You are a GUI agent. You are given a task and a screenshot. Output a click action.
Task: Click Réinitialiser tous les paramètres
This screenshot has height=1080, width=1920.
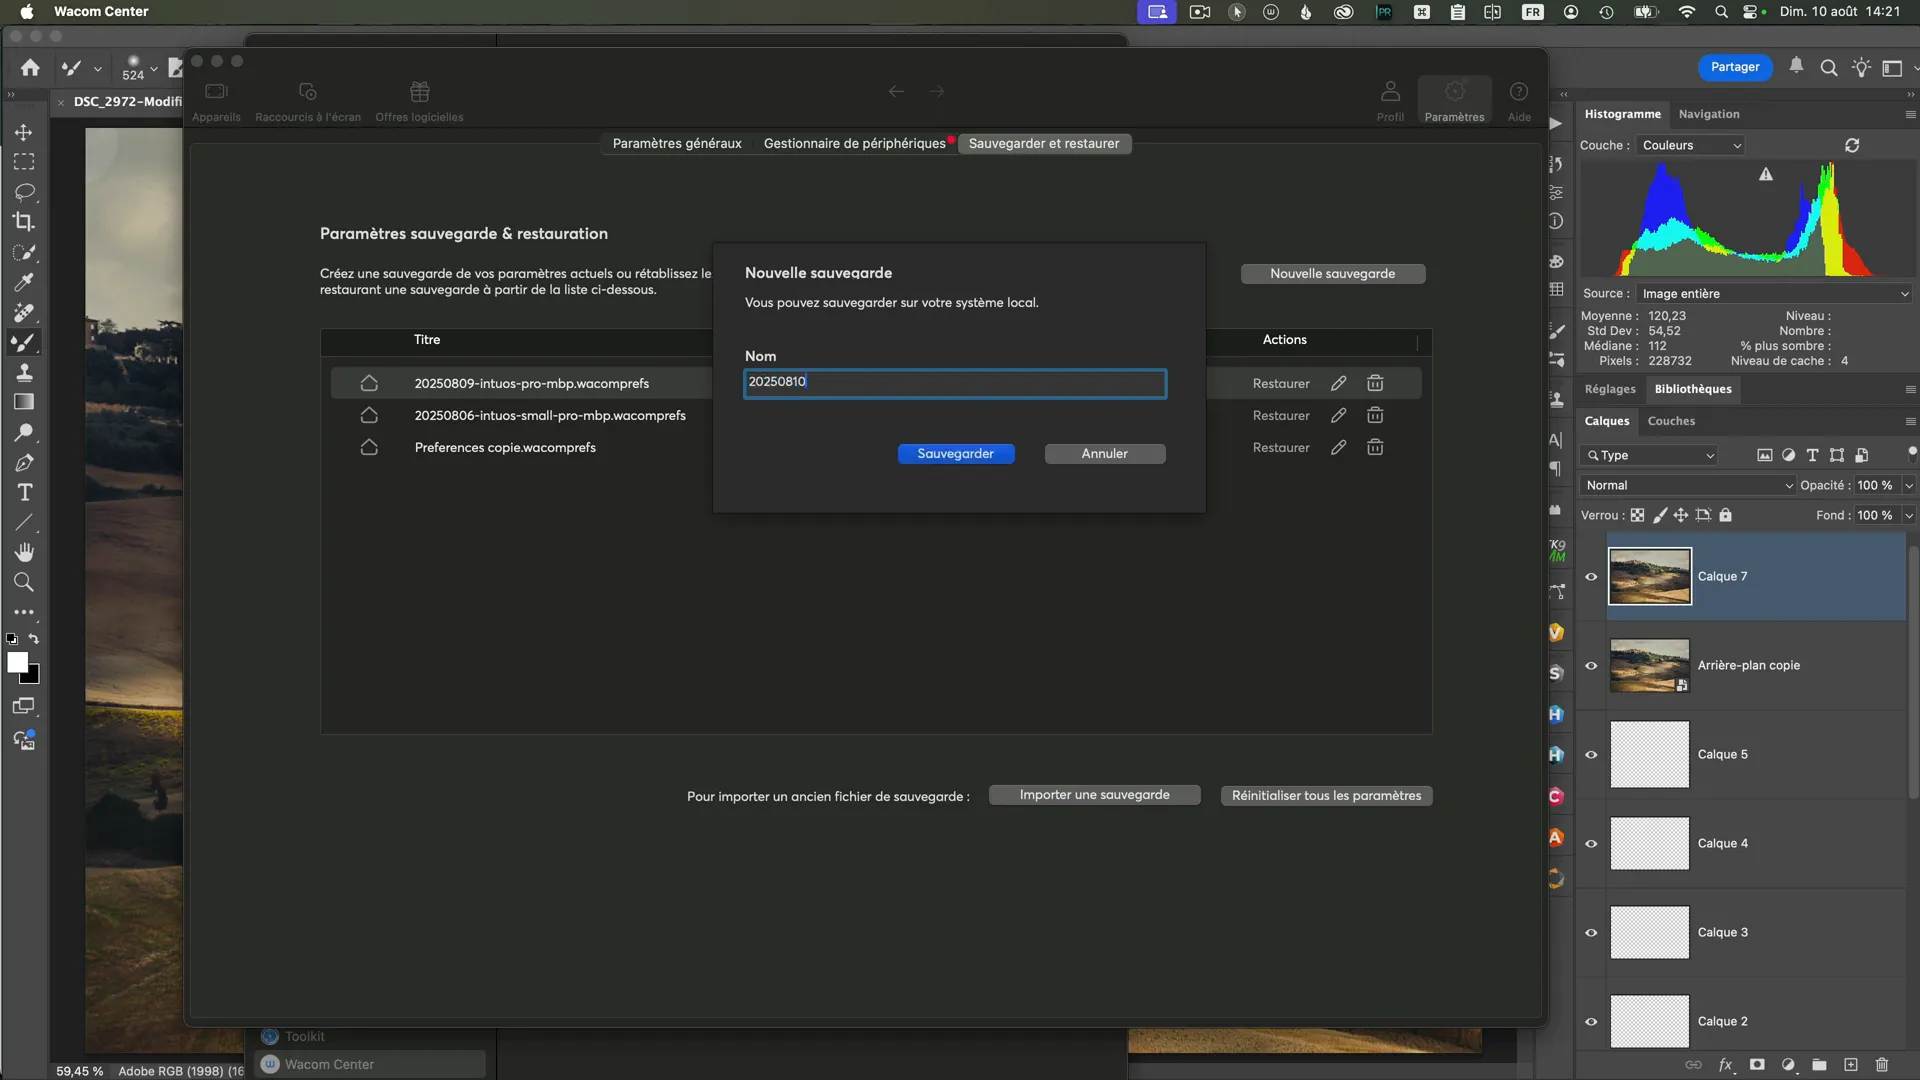1326,796
